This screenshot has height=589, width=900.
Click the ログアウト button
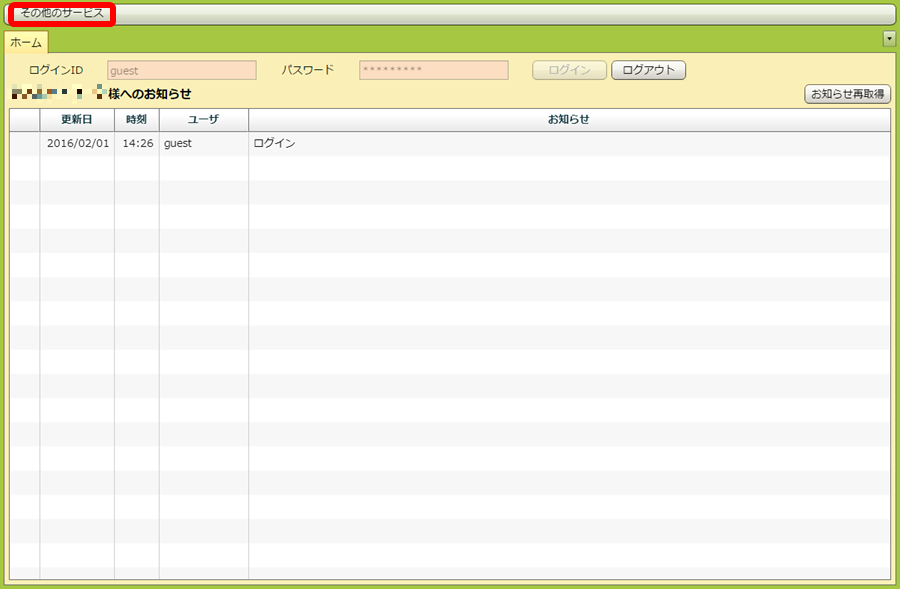[648, 71]
